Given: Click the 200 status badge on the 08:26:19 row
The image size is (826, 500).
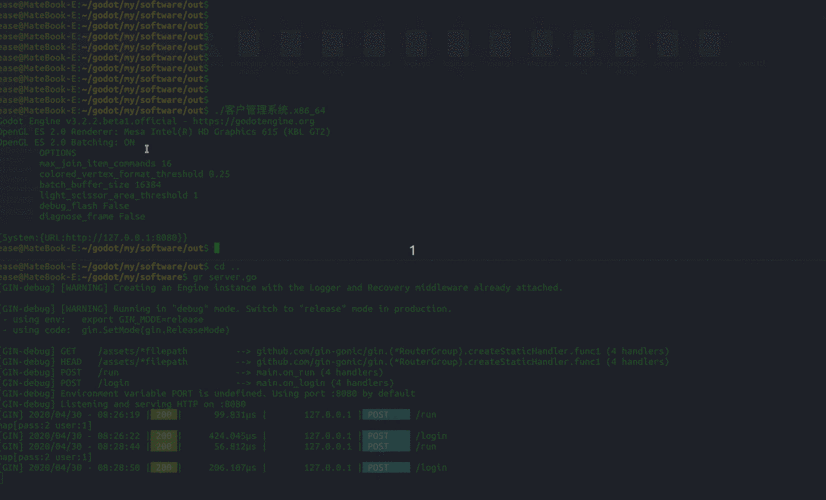Looking at the screenshot, I should pos(164,415).
